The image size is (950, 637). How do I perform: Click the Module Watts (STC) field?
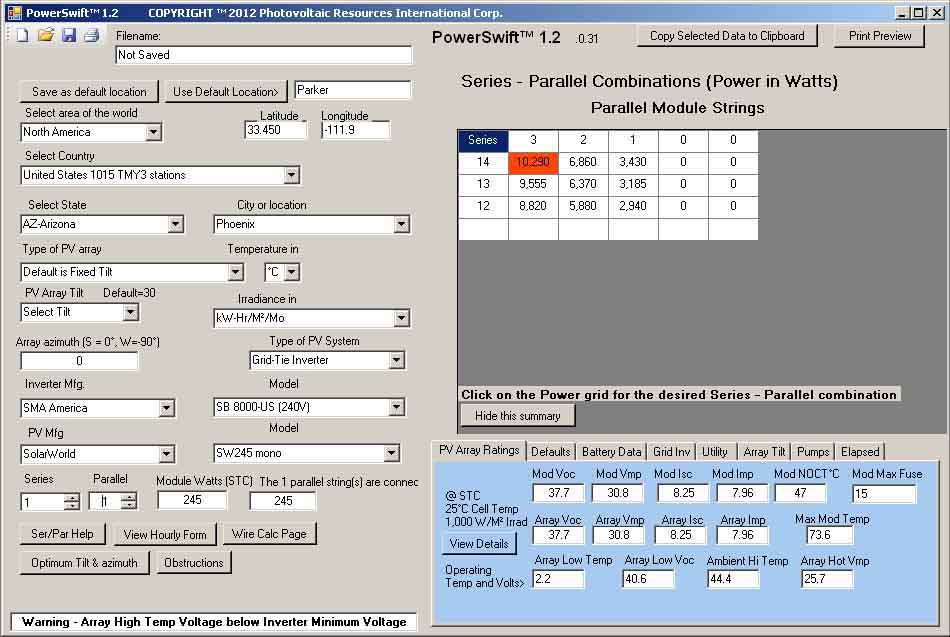tap(192, 500)
